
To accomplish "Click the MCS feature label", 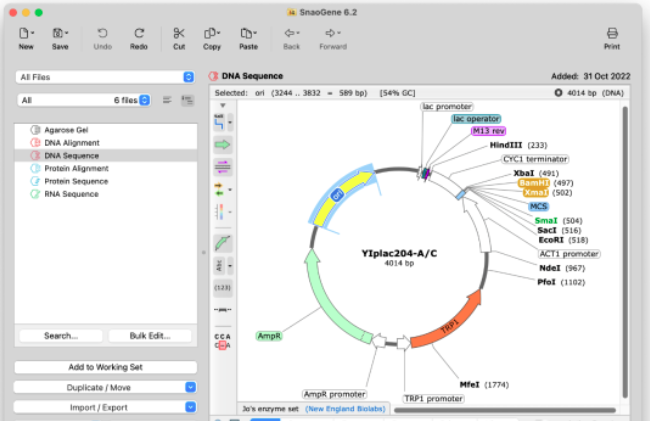I will (x=538, y=206).
